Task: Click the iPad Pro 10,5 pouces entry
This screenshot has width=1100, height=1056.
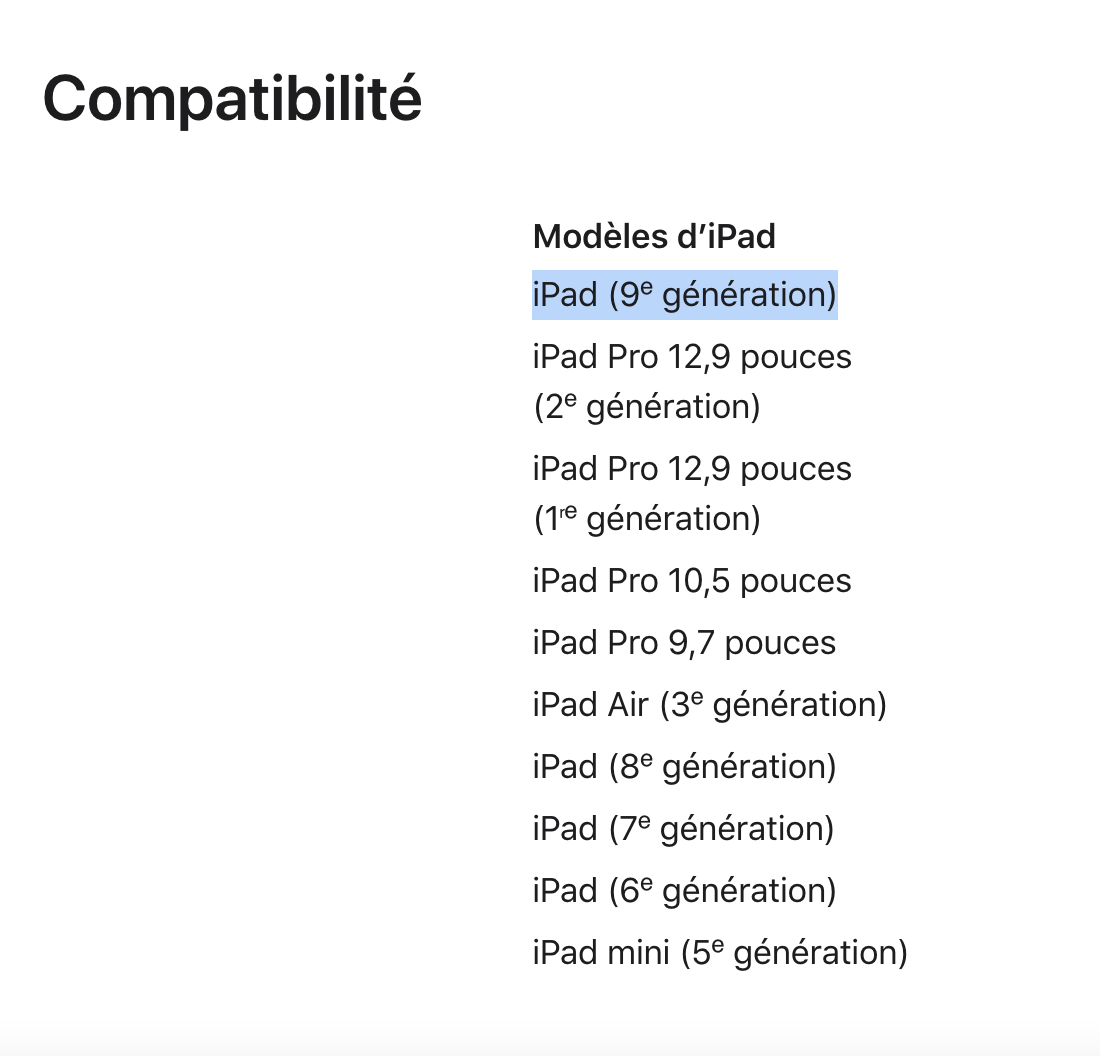Action: pyautogui.click(x=692, y=581)
